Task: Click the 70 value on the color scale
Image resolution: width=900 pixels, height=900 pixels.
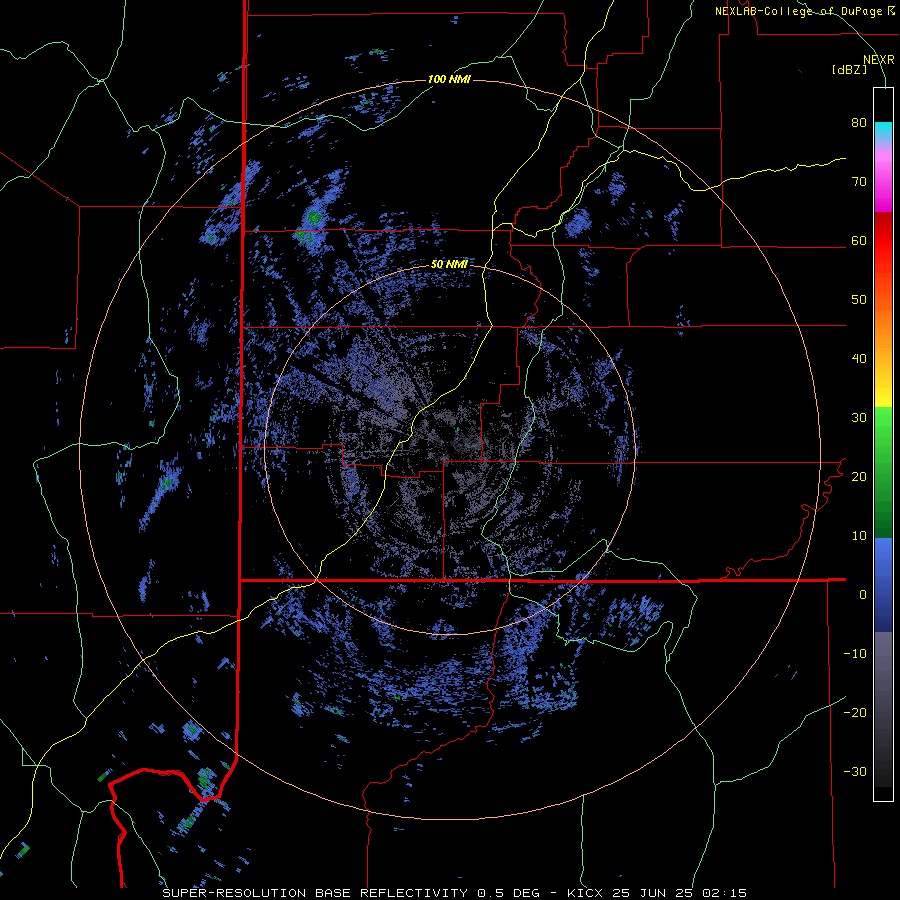Action: pos(859,182)
